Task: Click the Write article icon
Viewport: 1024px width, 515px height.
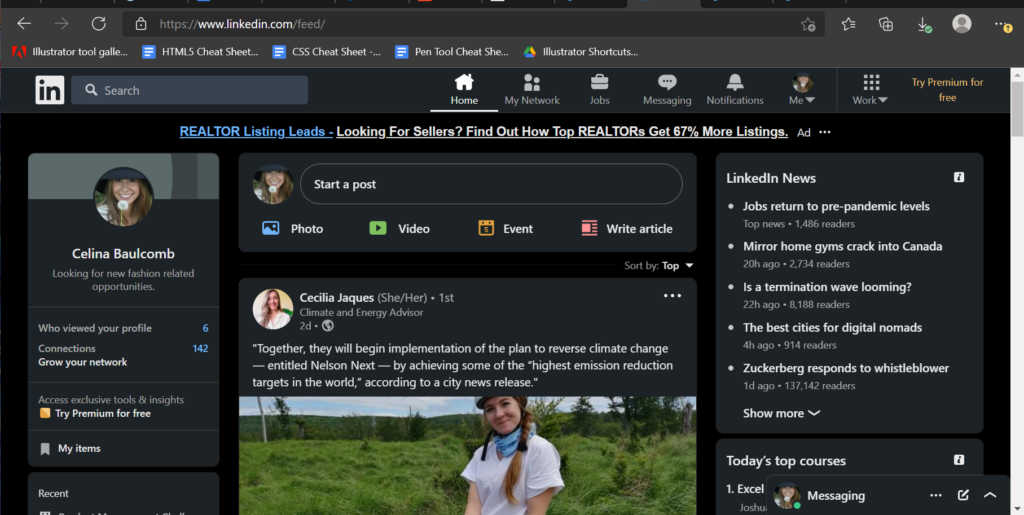Action: (x=589, y=228)
